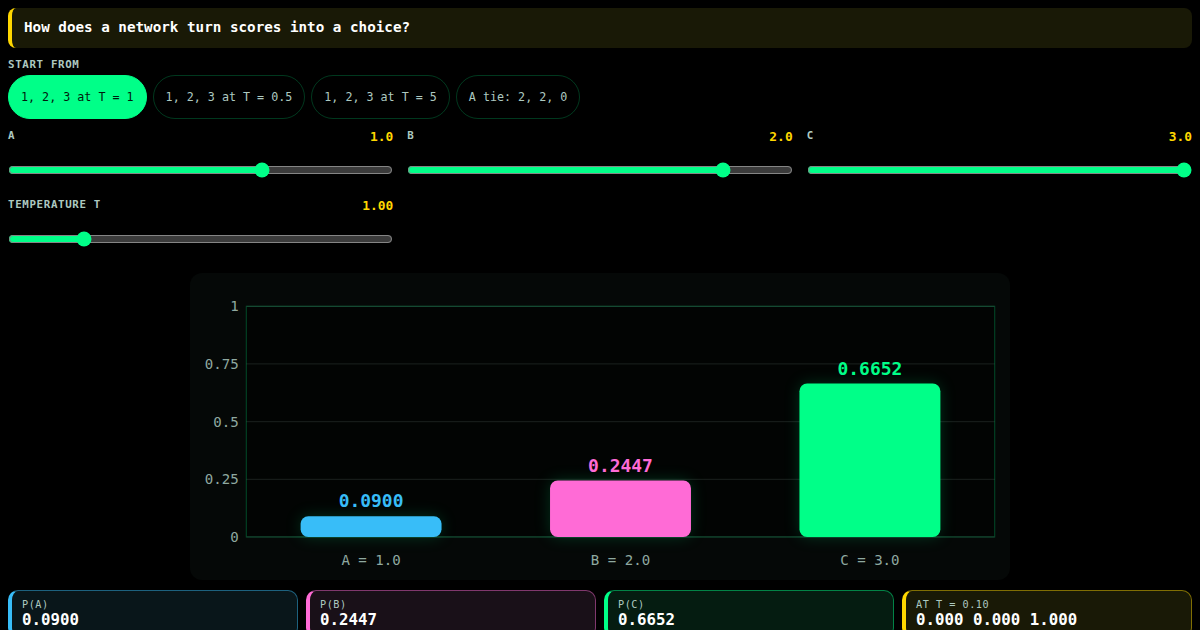The height and width of the screenshot is (630, 1200).
Task: Click the 0.2447 label above bar B
Action: click(620, 466)
